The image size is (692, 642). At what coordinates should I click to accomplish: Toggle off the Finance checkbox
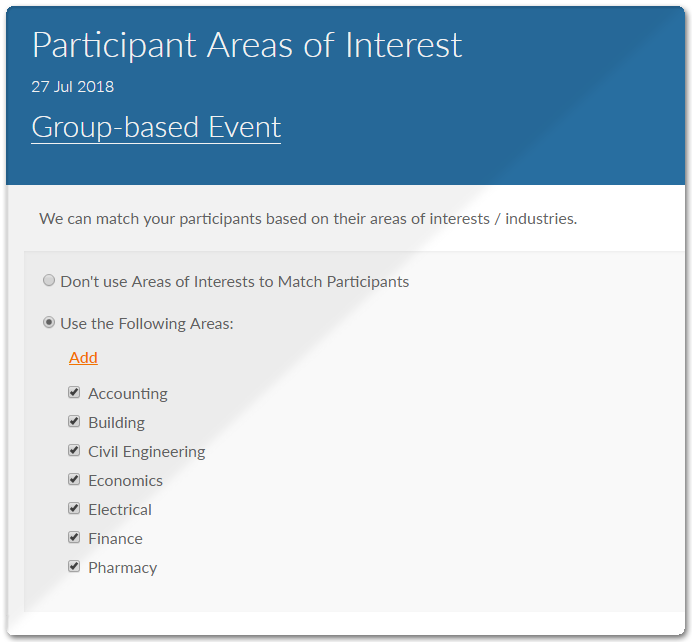[x=74, y=537]
